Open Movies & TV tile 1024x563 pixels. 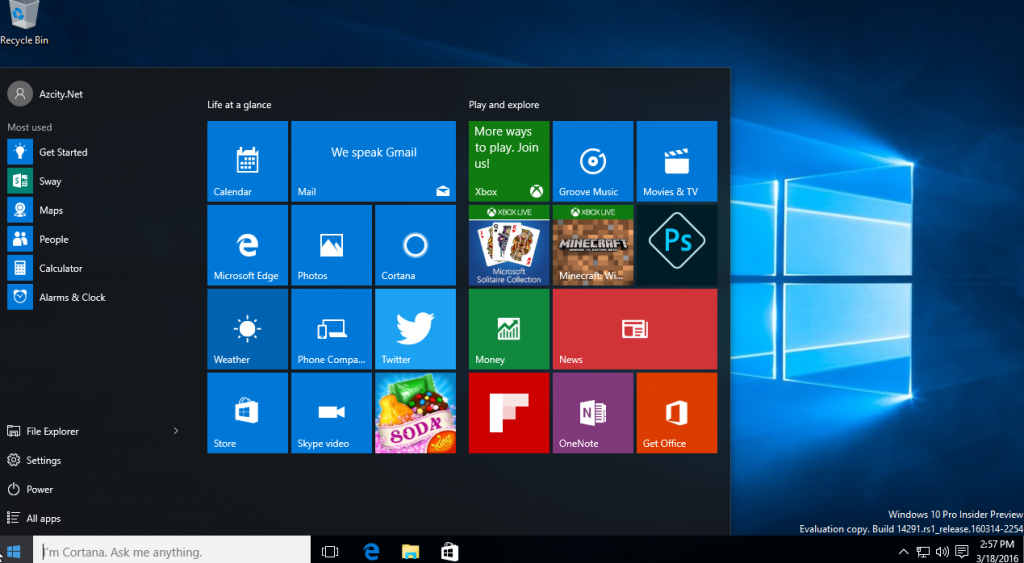click(x=677, y=161)
